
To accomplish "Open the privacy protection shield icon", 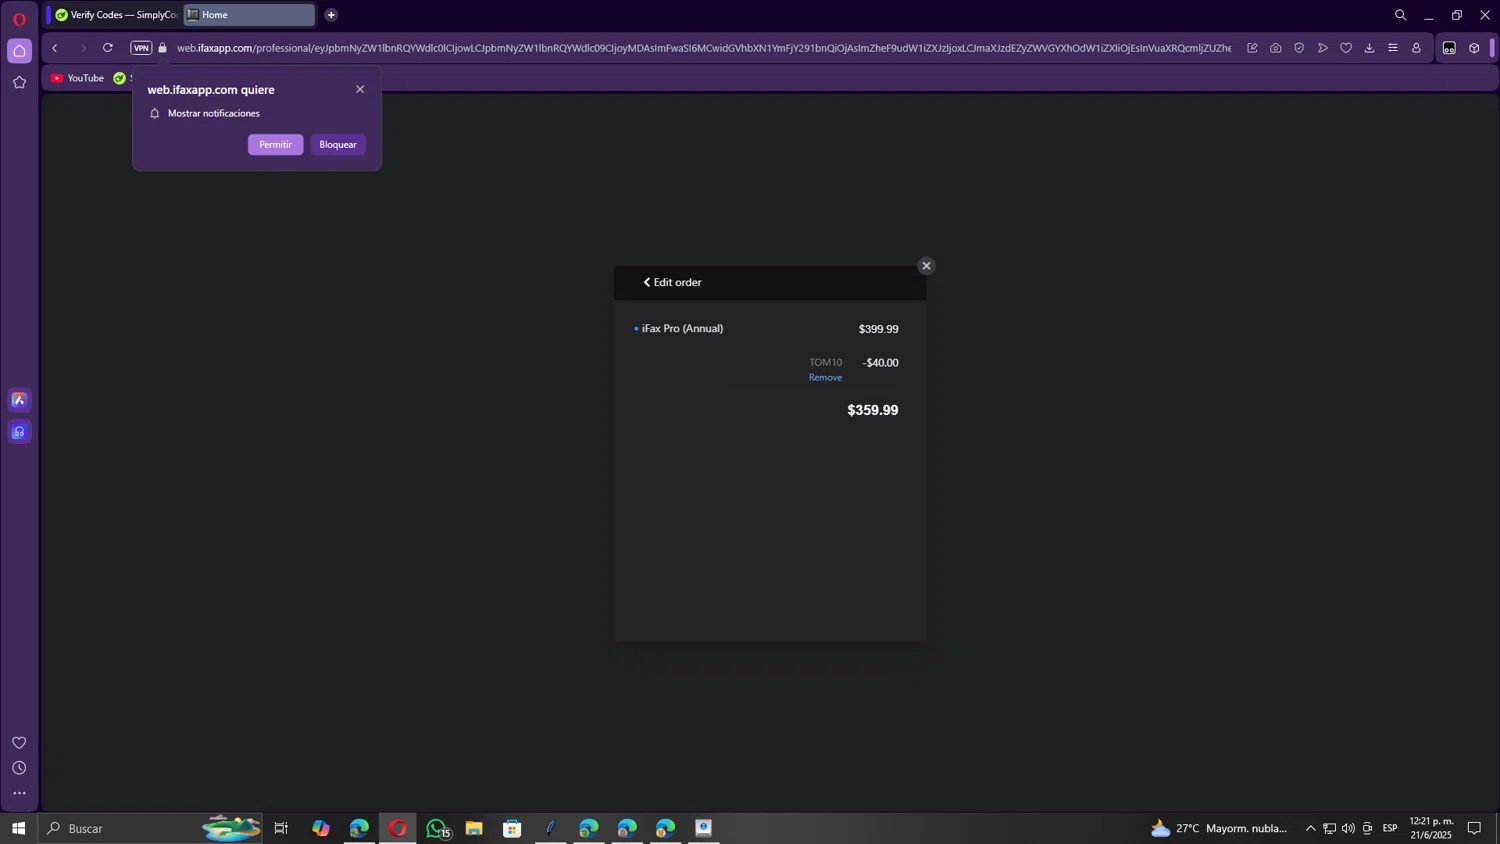I will coord(1299,48).
